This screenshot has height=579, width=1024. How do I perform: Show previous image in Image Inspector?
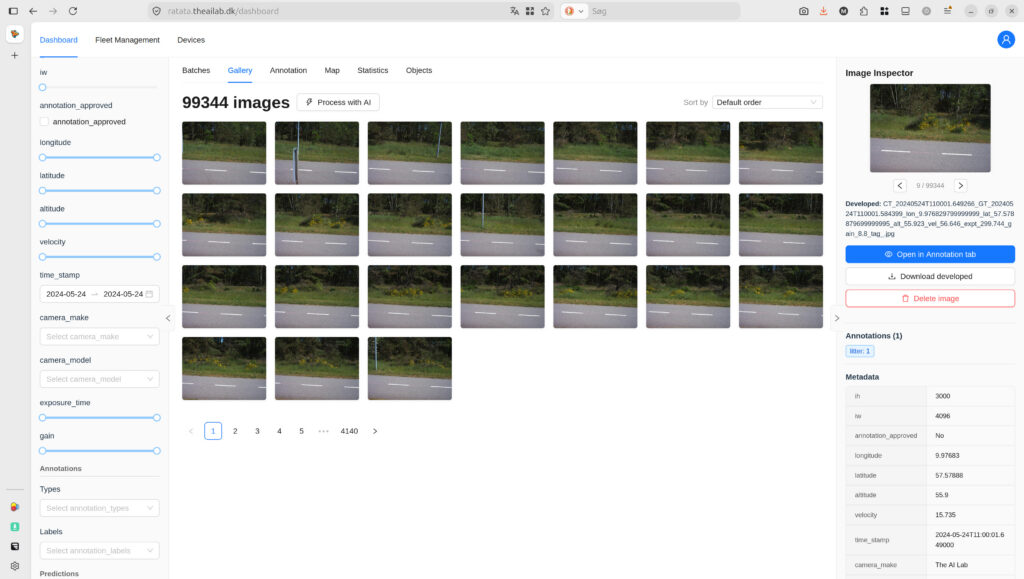click(900, 185)
